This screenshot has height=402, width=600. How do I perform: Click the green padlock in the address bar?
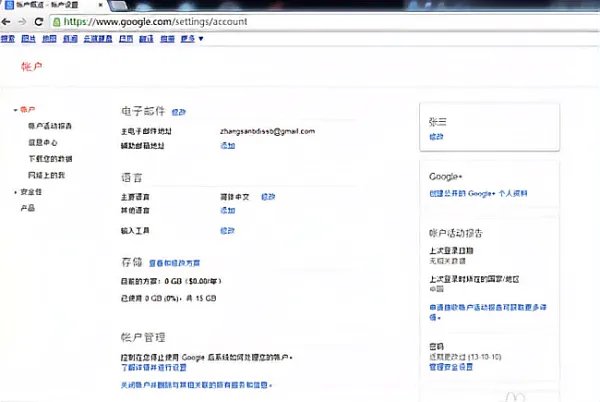tap(57, 22)
